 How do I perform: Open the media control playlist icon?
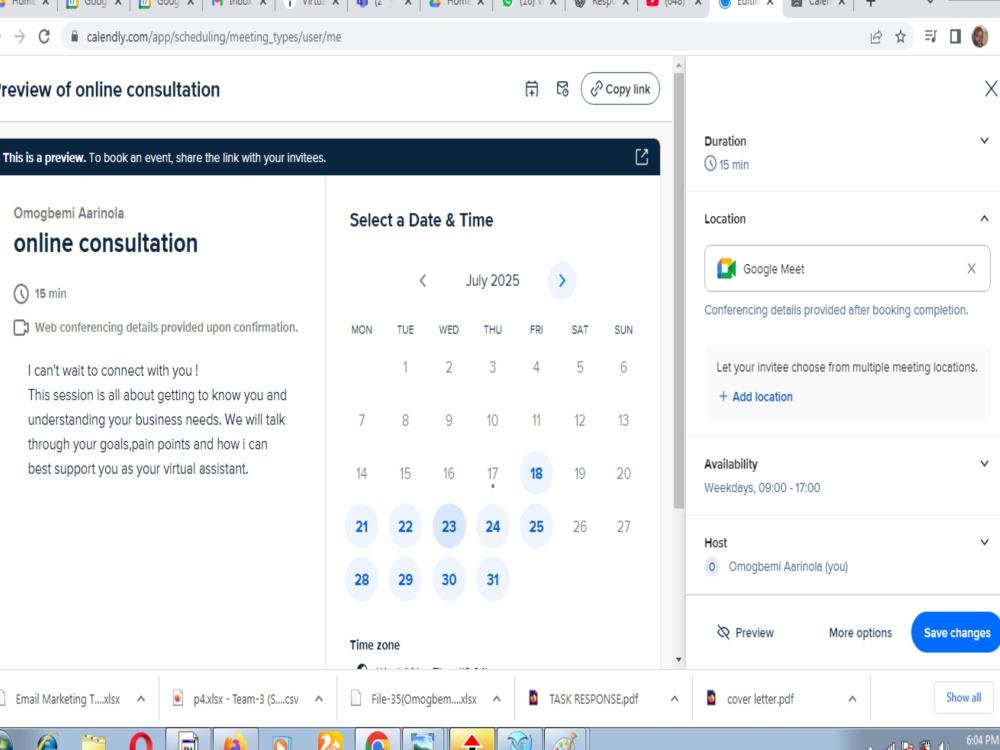[930, 37]
